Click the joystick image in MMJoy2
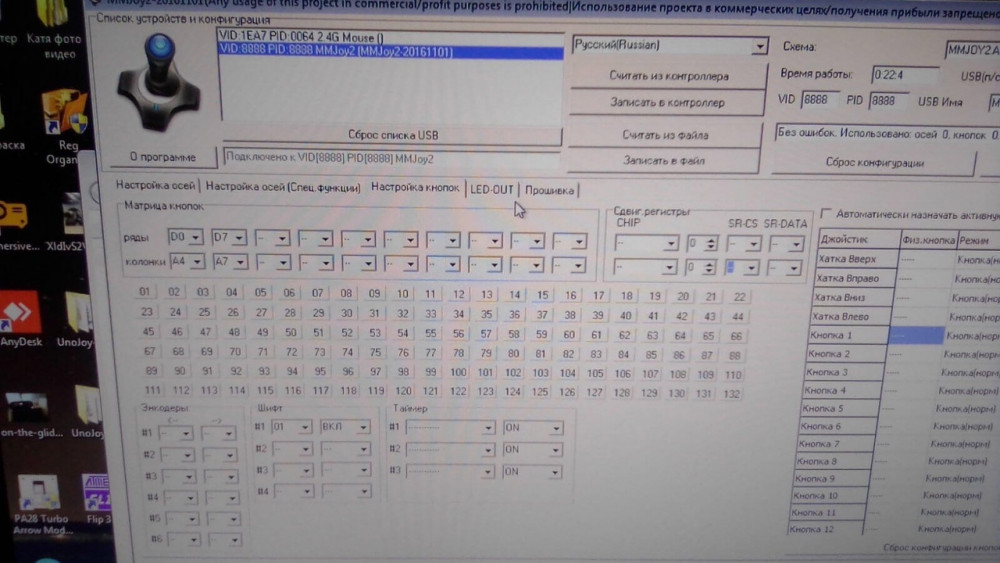The image size is (1000, 563). (x=158, y=82)
